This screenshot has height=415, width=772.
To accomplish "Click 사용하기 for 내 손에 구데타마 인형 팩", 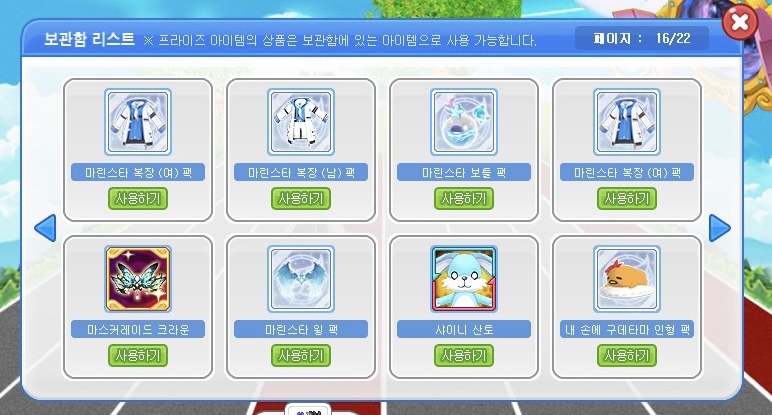I will 627,355.
